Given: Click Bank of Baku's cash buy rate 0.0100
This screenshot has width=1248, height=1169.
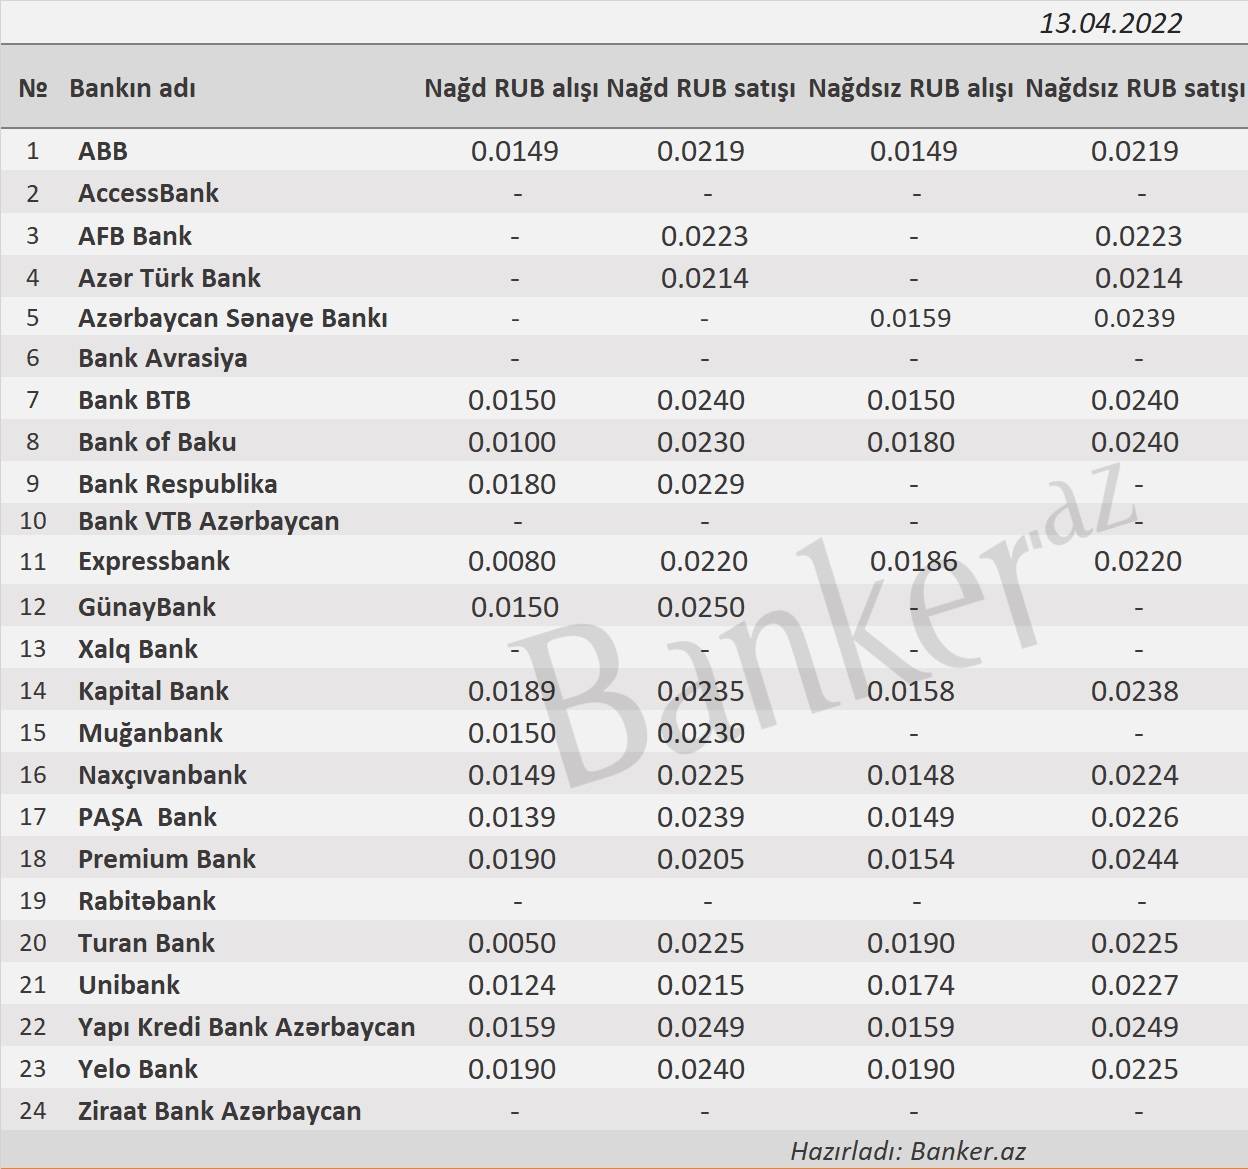Looking at the screenshot, I should click(512, 442).
